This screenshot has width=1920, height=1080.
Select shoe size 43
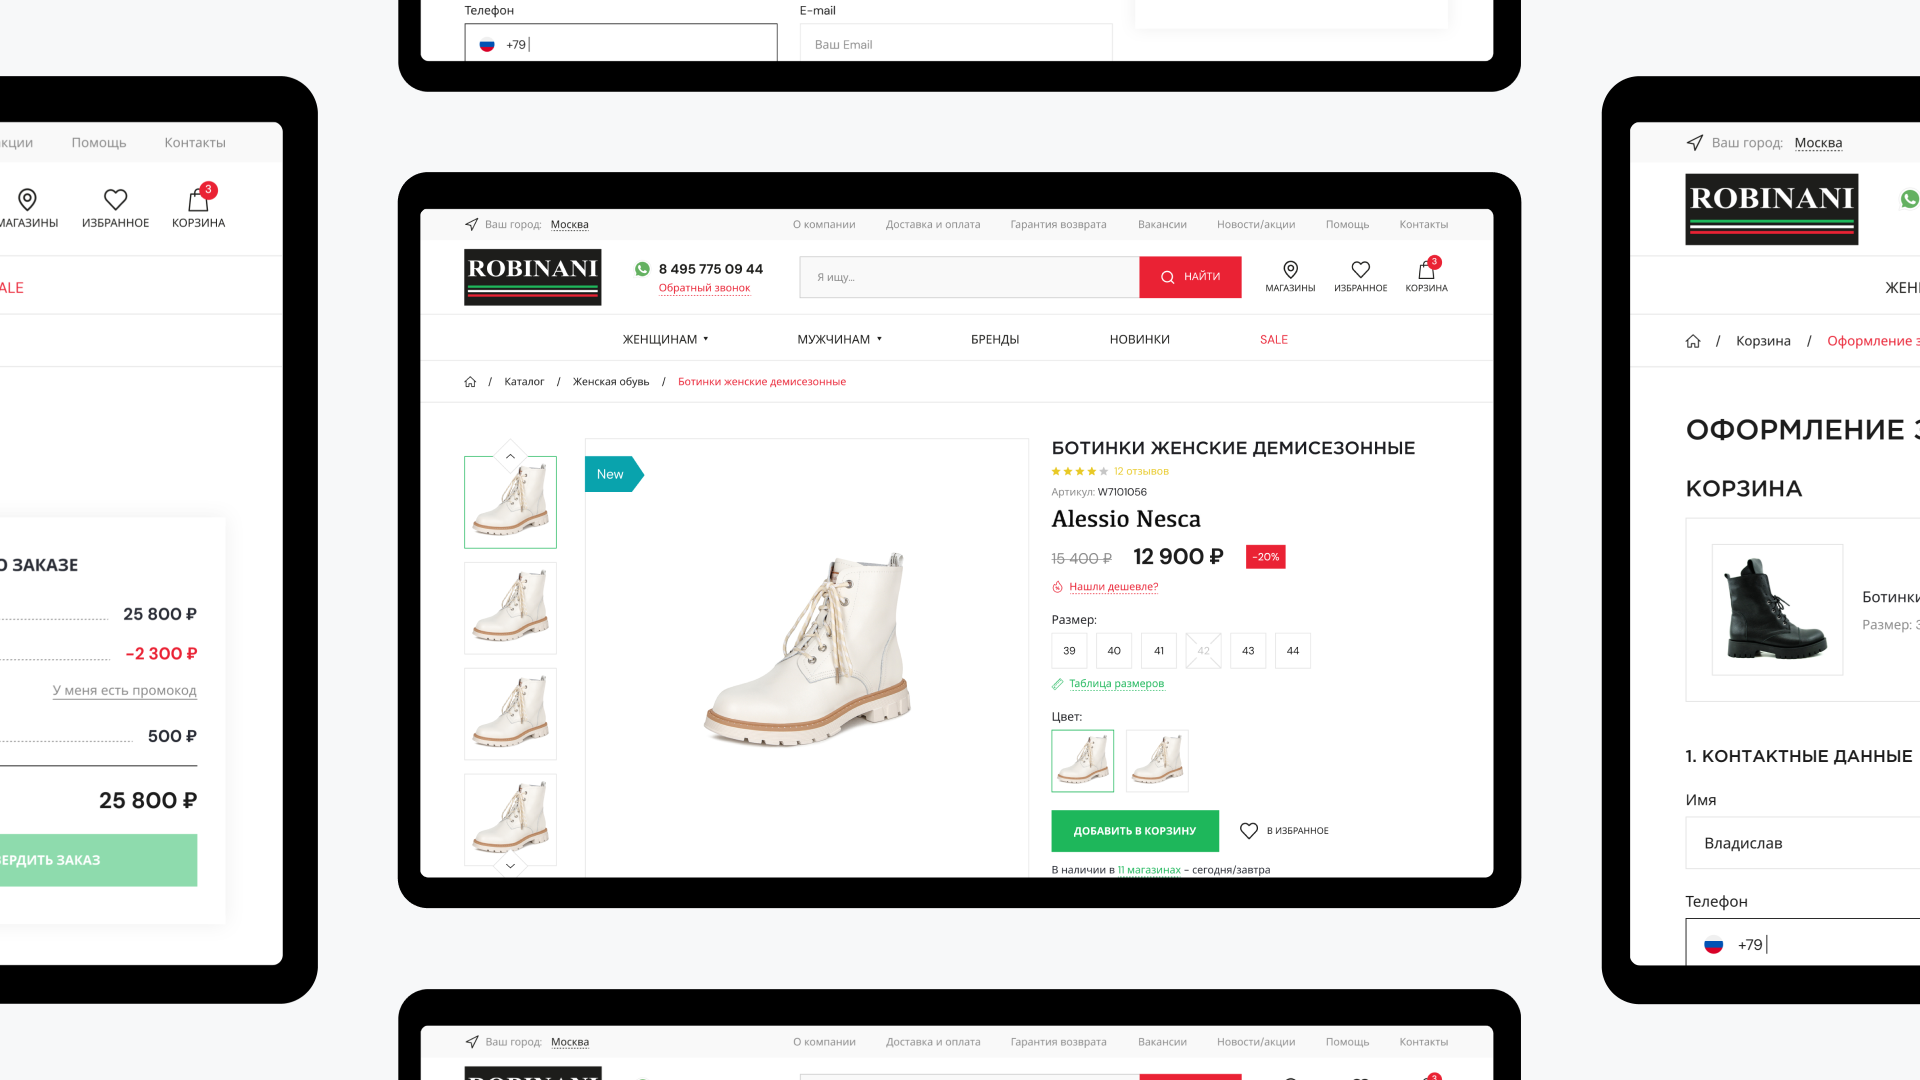1248,651
